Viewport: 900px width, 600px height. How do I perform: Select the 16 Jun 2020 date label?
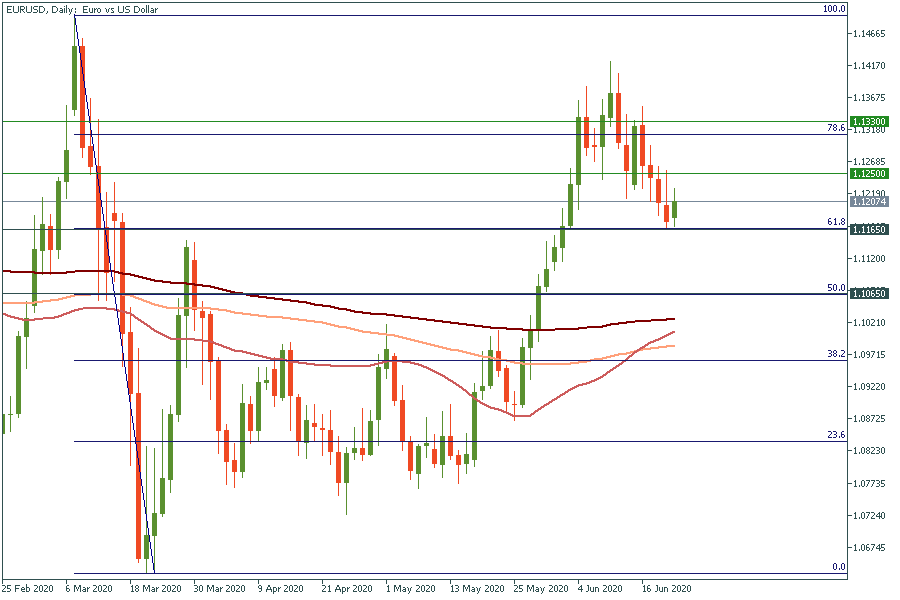(667, 589)
